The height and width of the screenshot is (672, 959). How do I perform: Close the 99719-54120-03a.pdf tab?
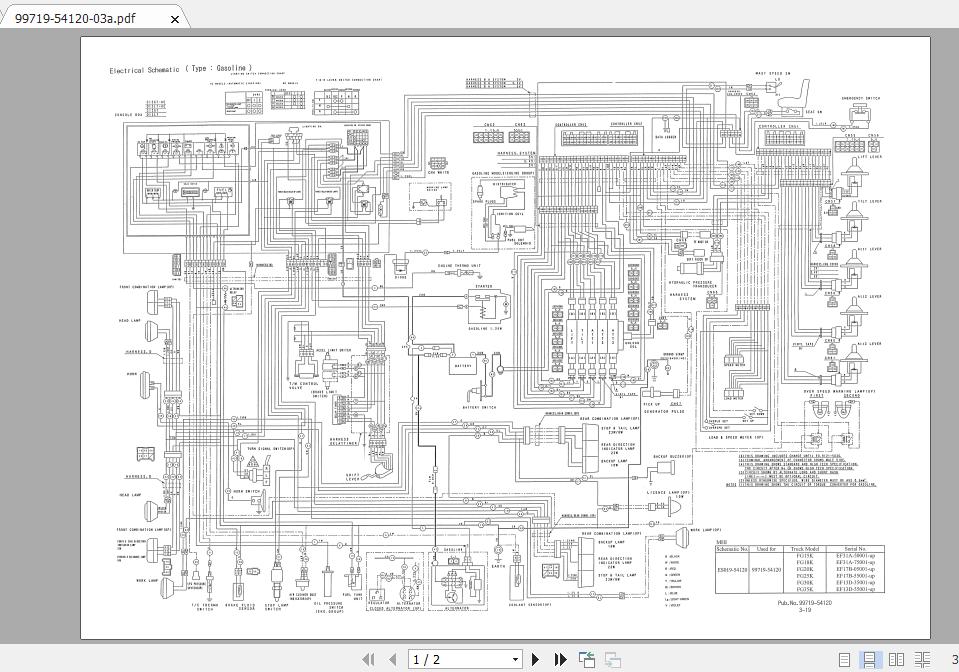[175, 19]
